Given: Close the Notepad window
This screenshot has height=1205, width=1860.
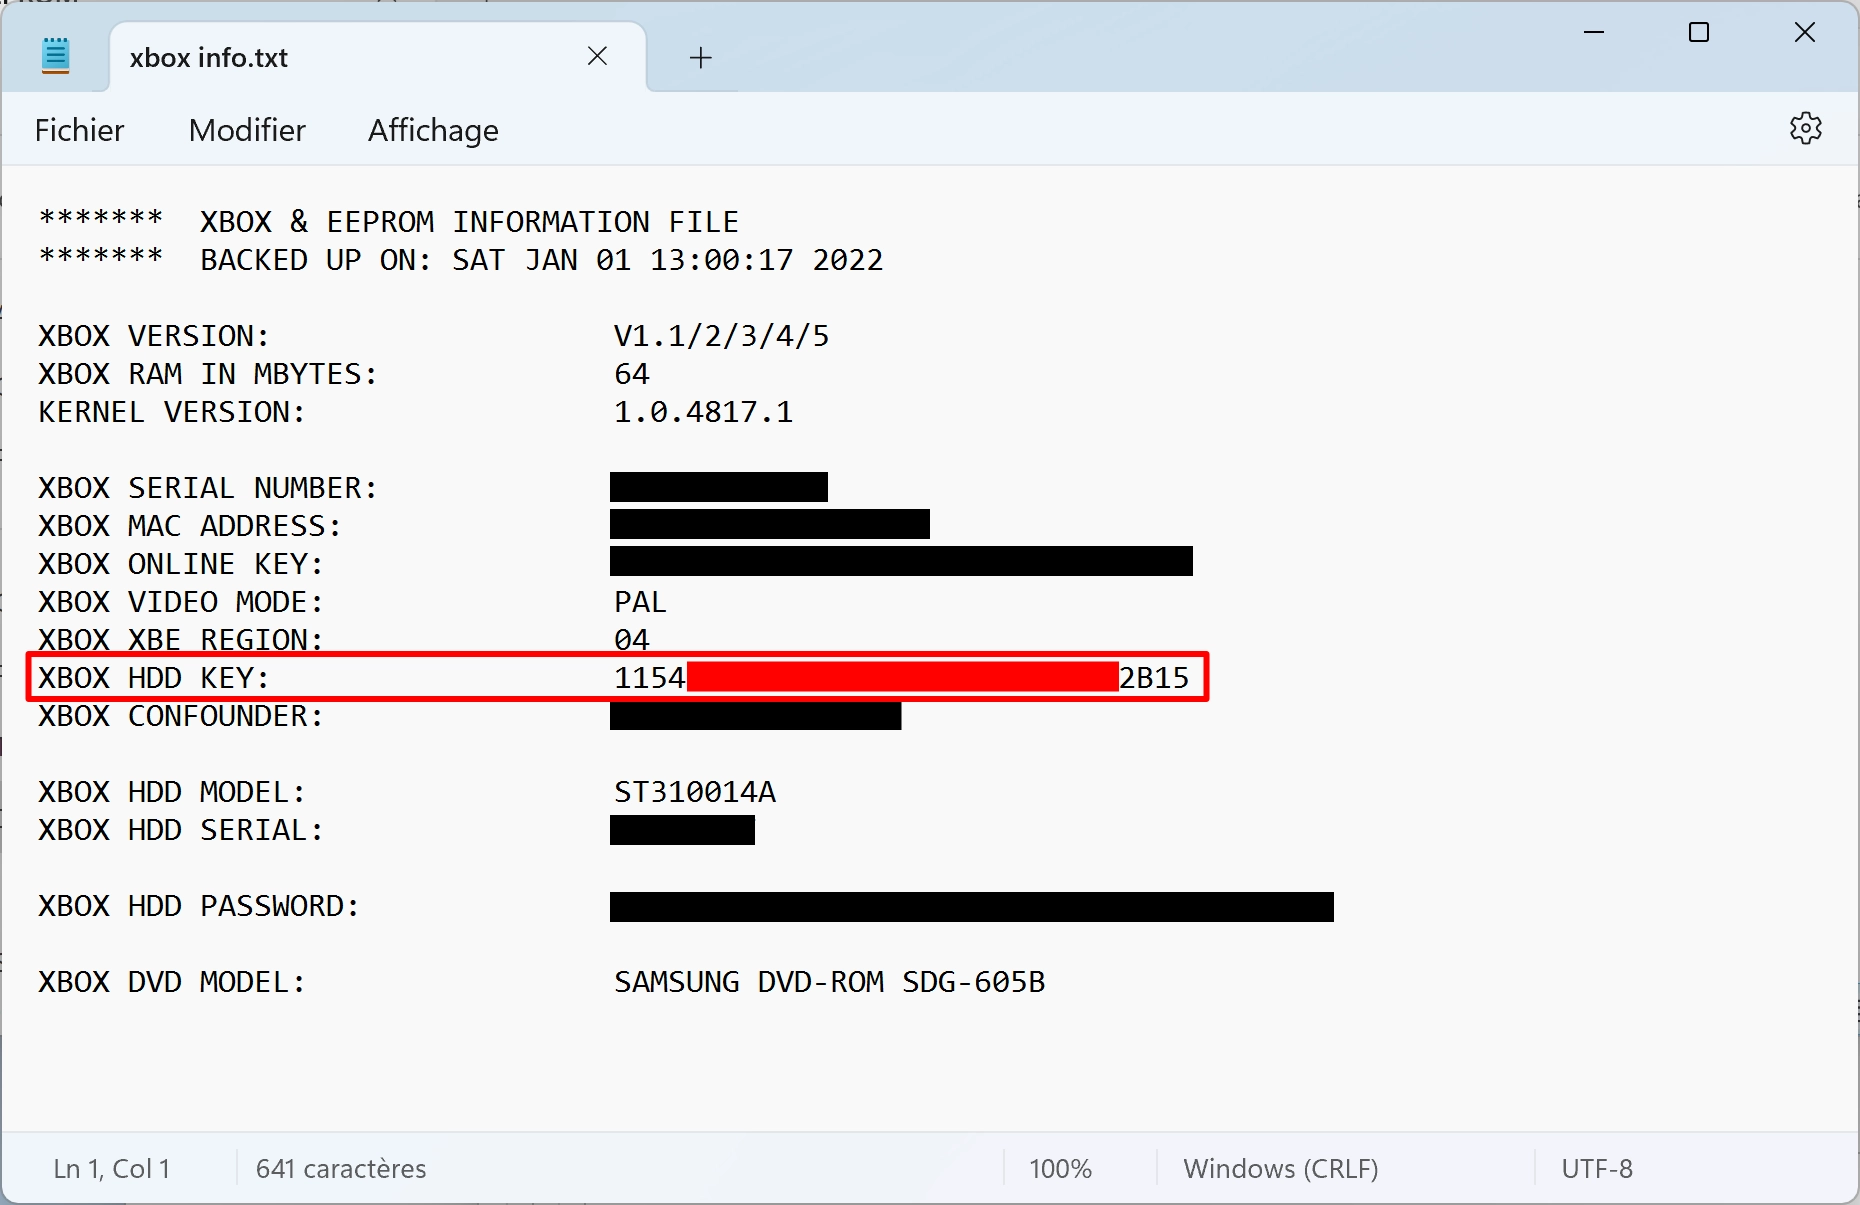Looking at the screenshot, I should (x=1805, y=33).
